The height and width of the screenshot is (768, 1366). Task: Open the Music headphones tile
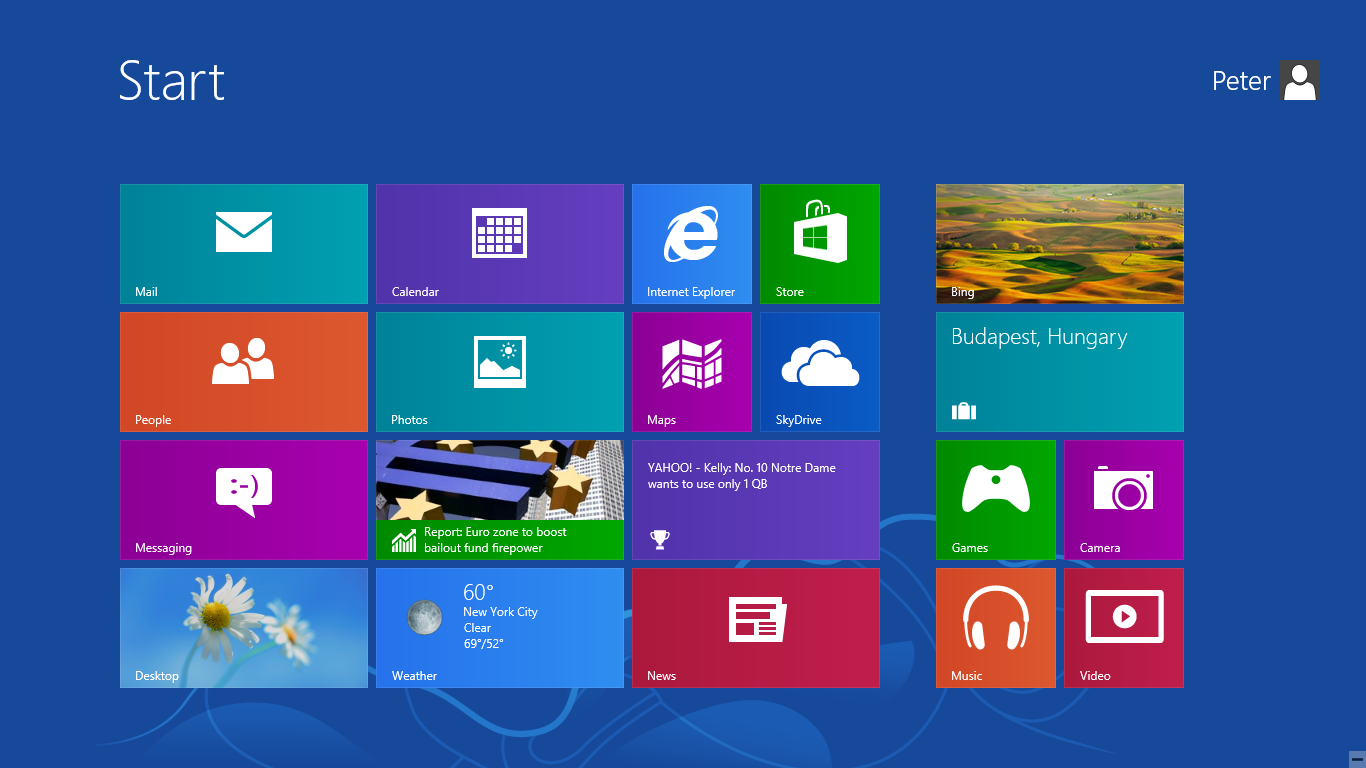tap(996, 628)
